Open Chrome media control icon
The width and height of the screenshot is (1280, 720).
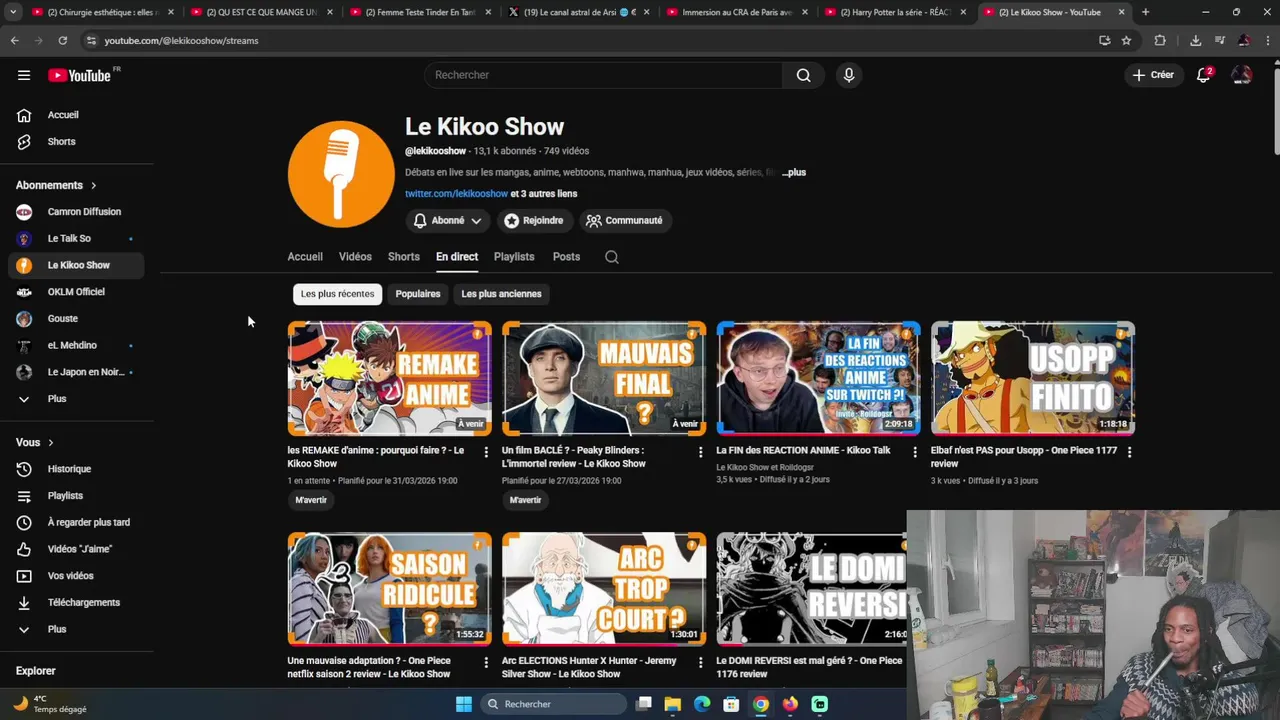1219,40
